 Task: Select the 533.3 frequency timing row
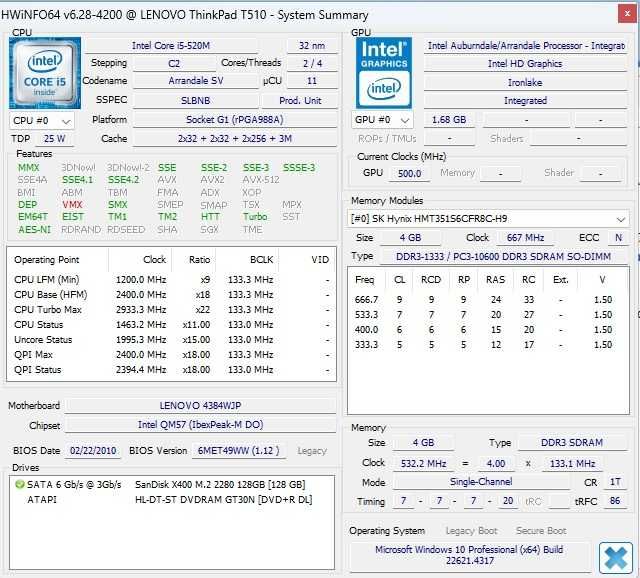pyautogui.click(x=488, y=315)
